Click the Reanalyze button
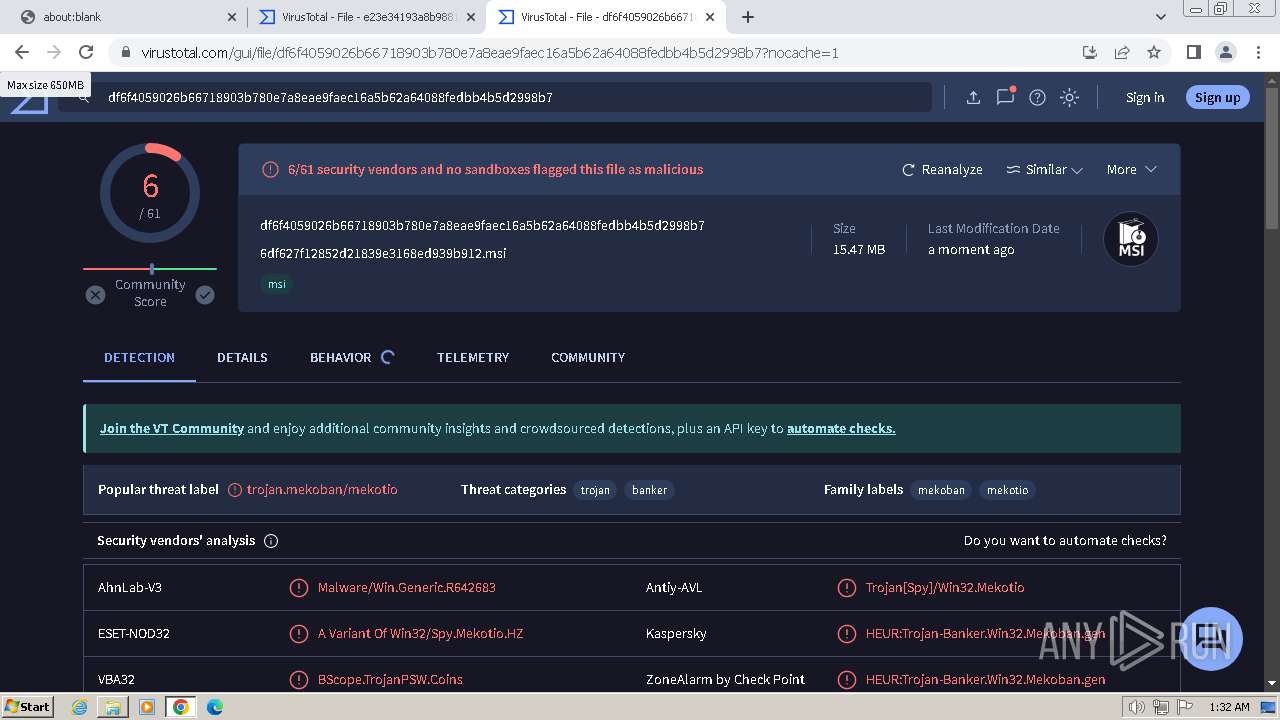Viewport: 1280px width, 720px height. (x=942, y=170)
